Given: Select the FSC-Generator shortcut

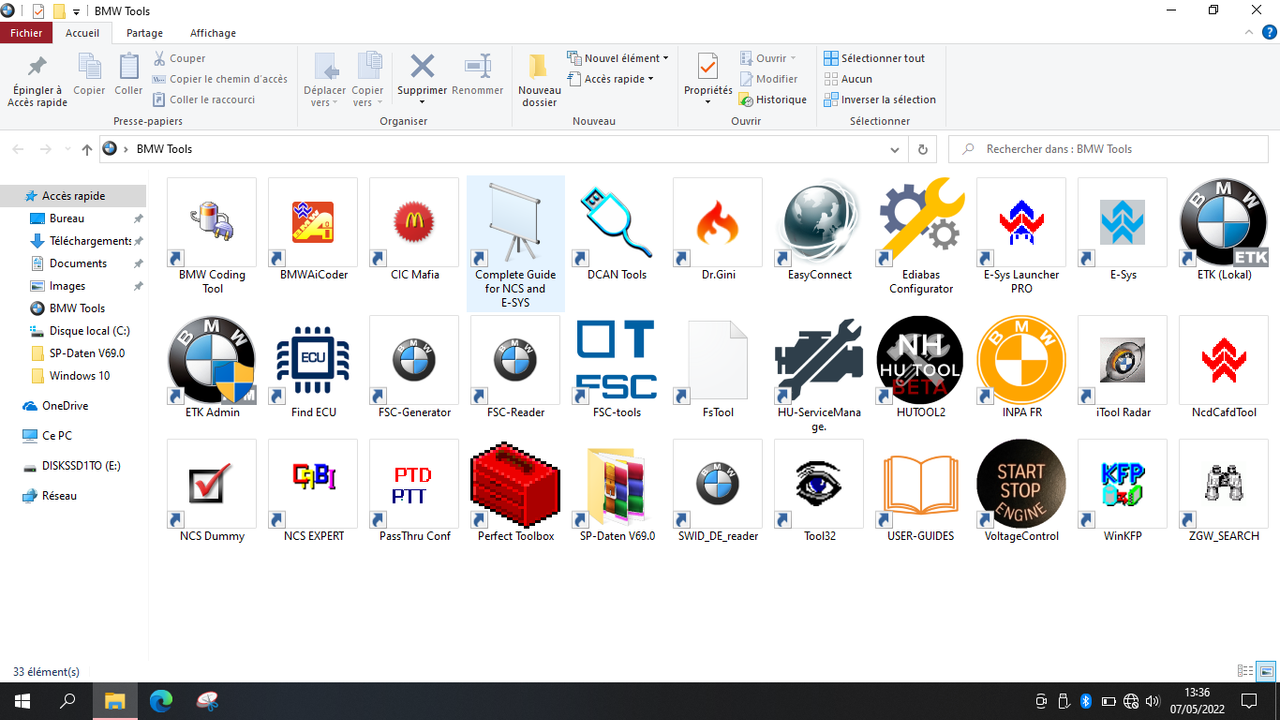Looking at the screenshot, I should (x=414, y=367).
